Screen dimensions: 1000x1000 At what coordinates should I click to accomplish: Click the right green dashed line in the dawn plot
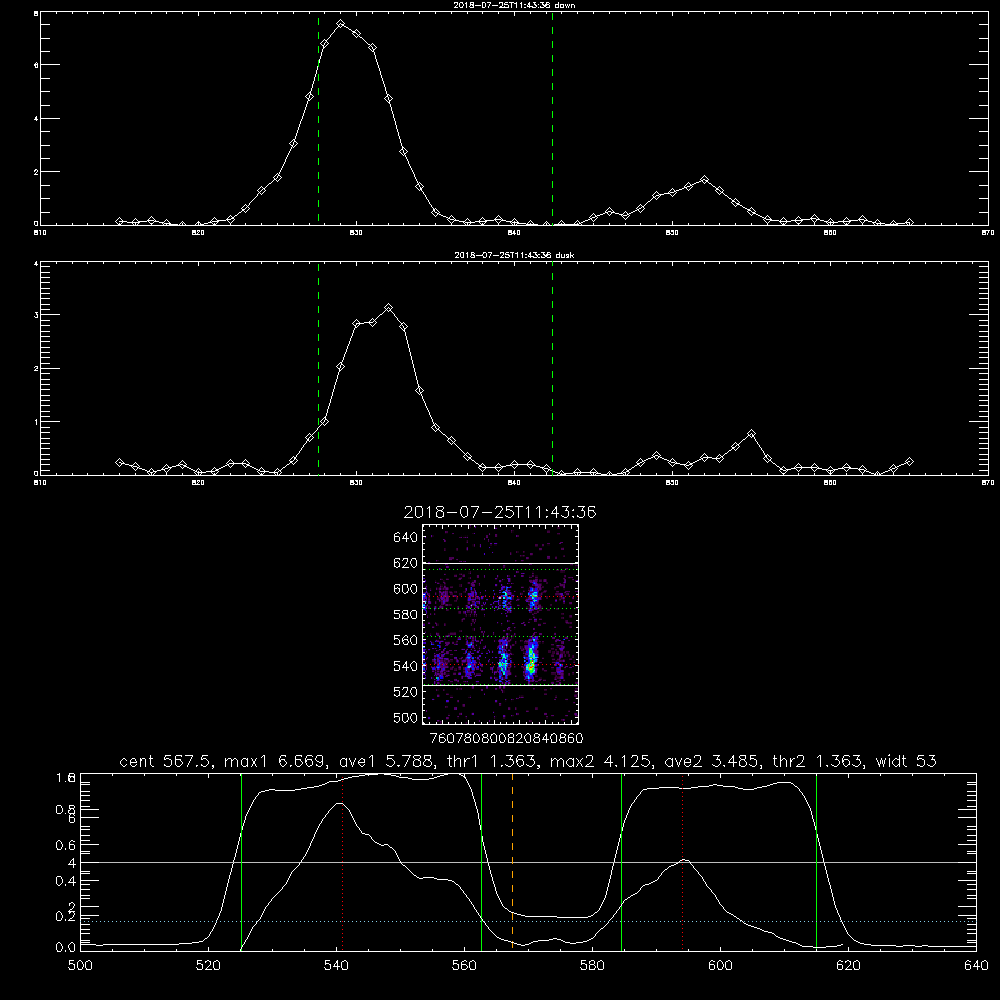point(552,118)
